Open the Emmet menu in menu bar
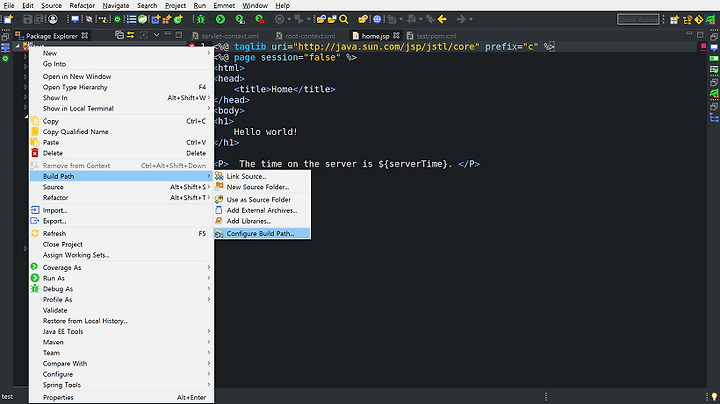The width and height of the screenshot is (720, 404). (x=224, y=6)
